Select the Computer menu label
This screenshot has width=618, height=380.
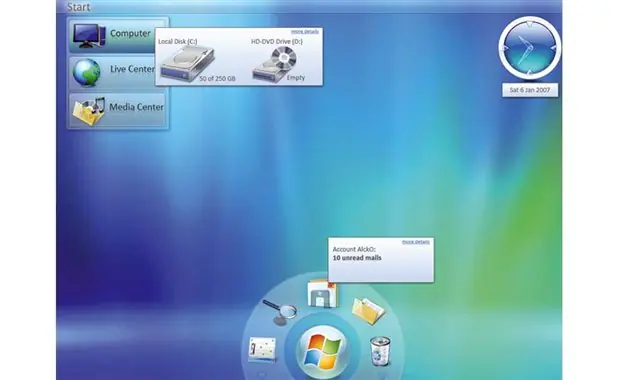130,34
